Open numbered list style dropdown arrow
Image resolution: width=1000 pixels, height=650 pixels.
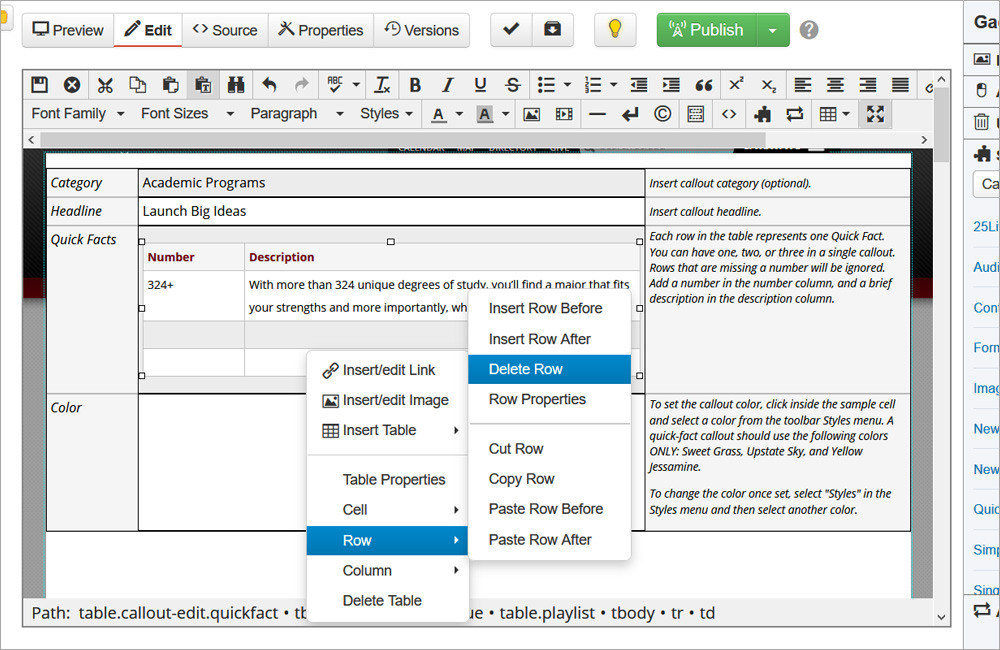point(614,85)
